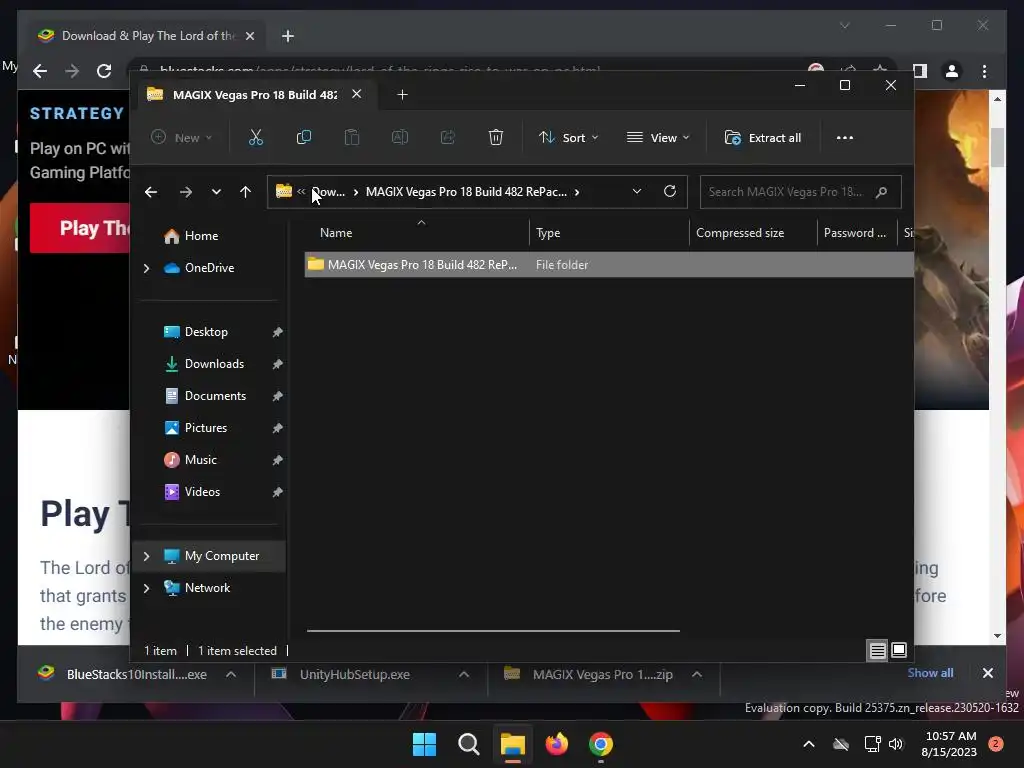Click the Paste icon in Explorer toolbar
Image resolution: width=1024 pixels, height=768 pixels.
pos(352,138)
